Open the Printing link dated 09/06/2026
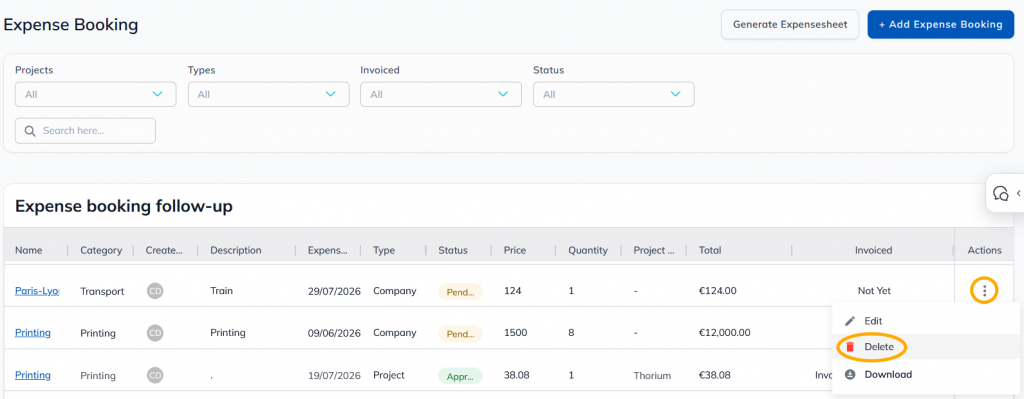 [33, 333]
